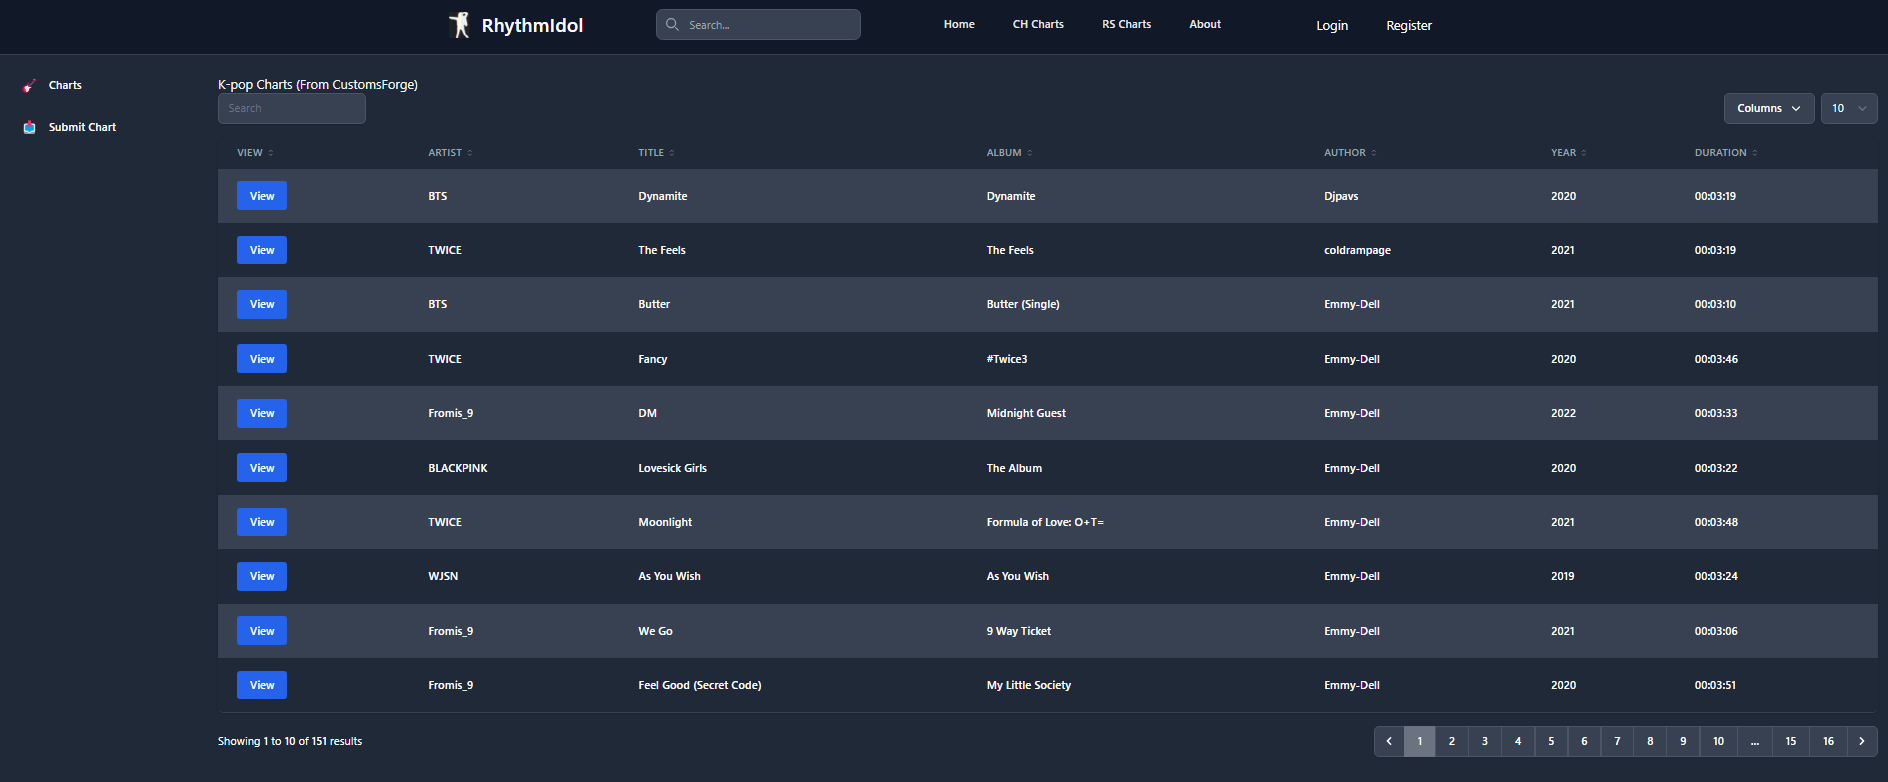Click the Login link

(1331, 25)
